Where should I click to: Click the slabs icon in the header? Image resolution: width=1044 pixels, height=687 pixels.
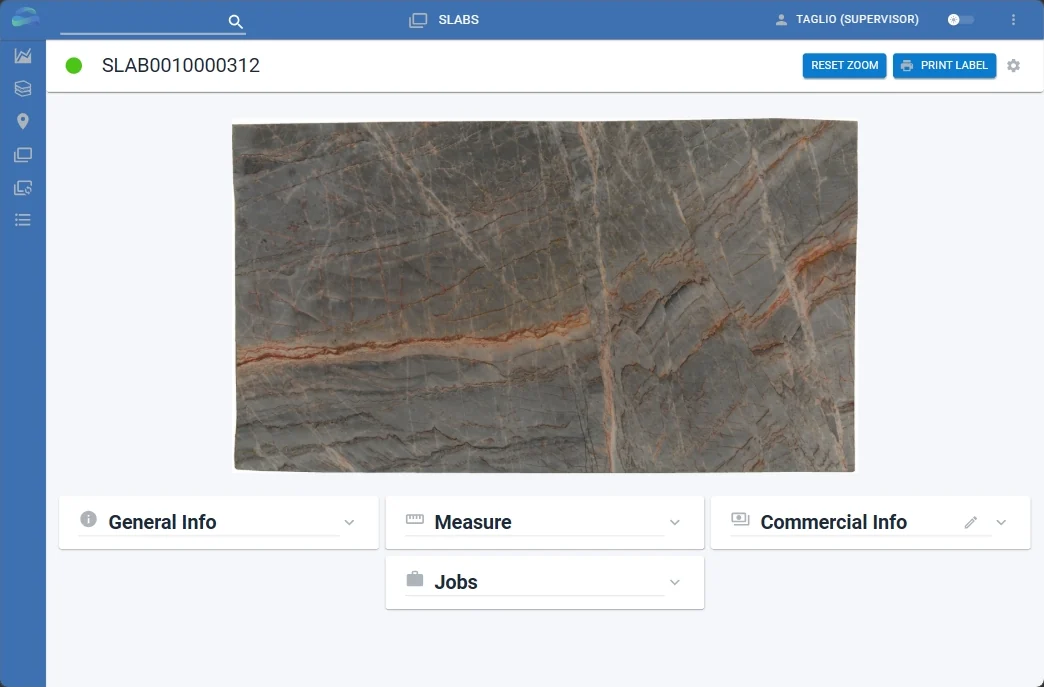coord(418,20)
